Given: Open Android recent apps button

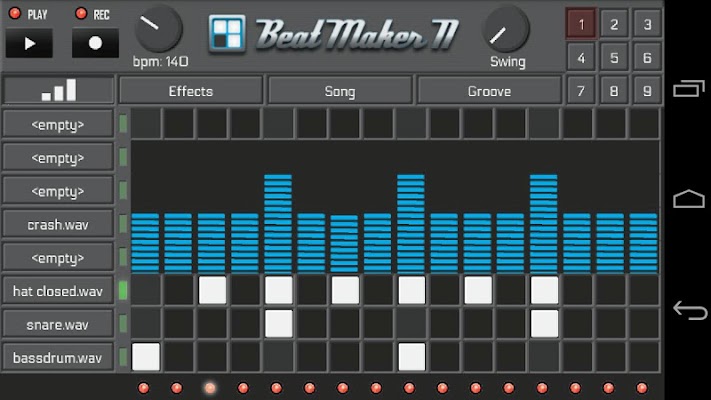Looking at the screenshot, I should click(x=689, y=88).
